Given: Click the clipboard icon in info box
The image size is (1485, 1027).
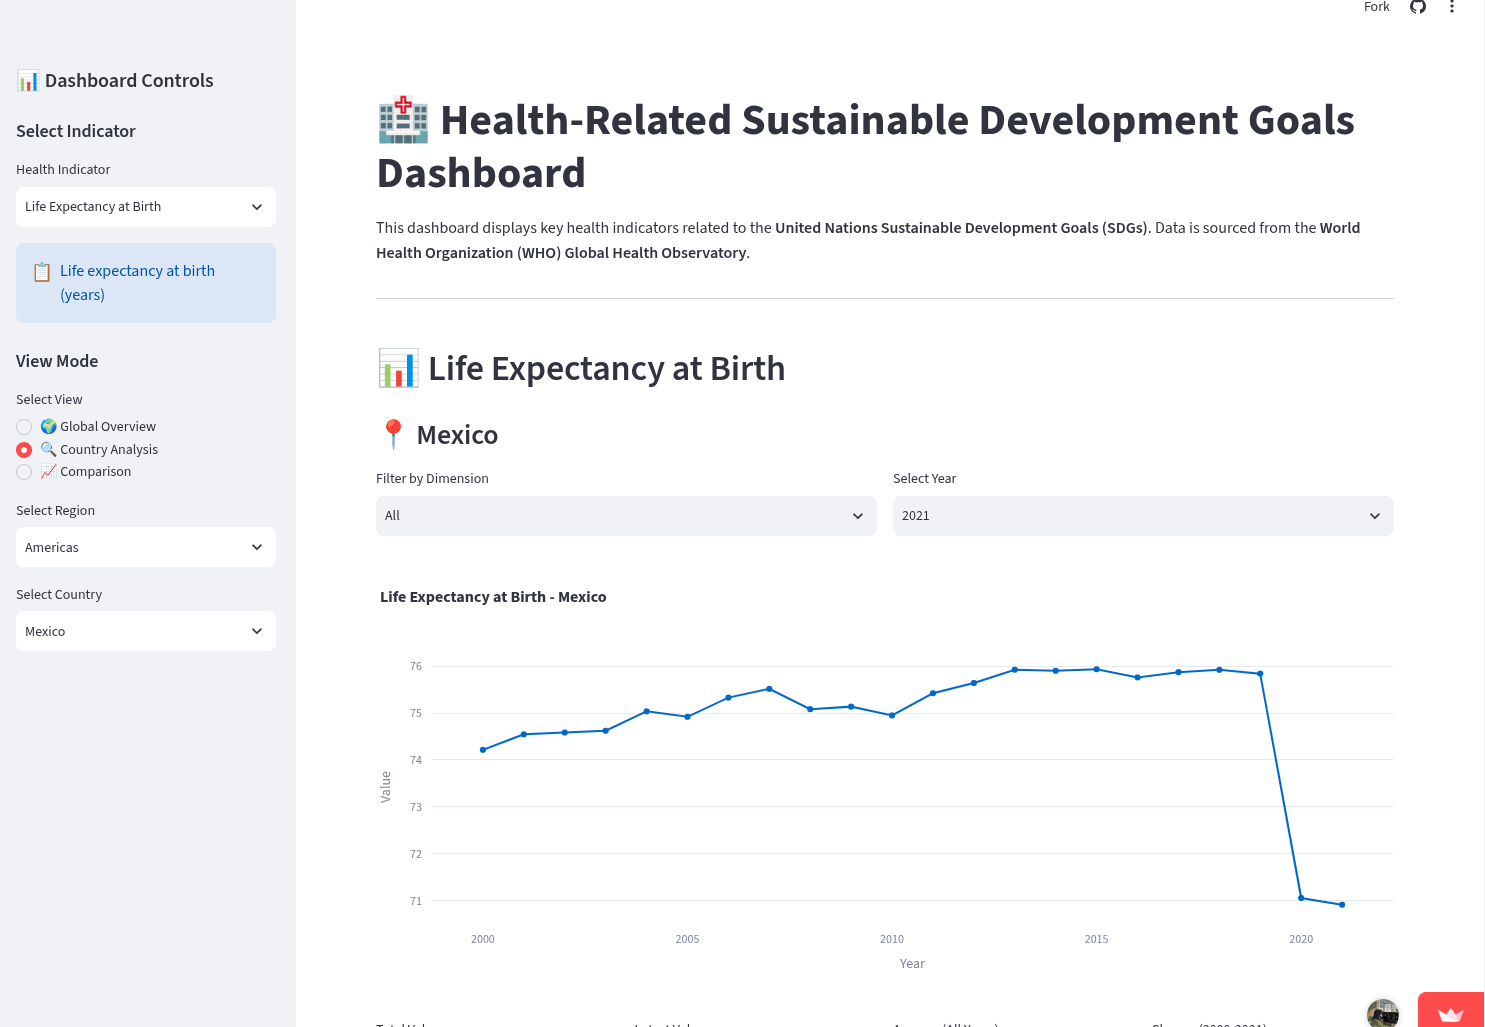Looking at the screenshot, I should tap(42, 272).
